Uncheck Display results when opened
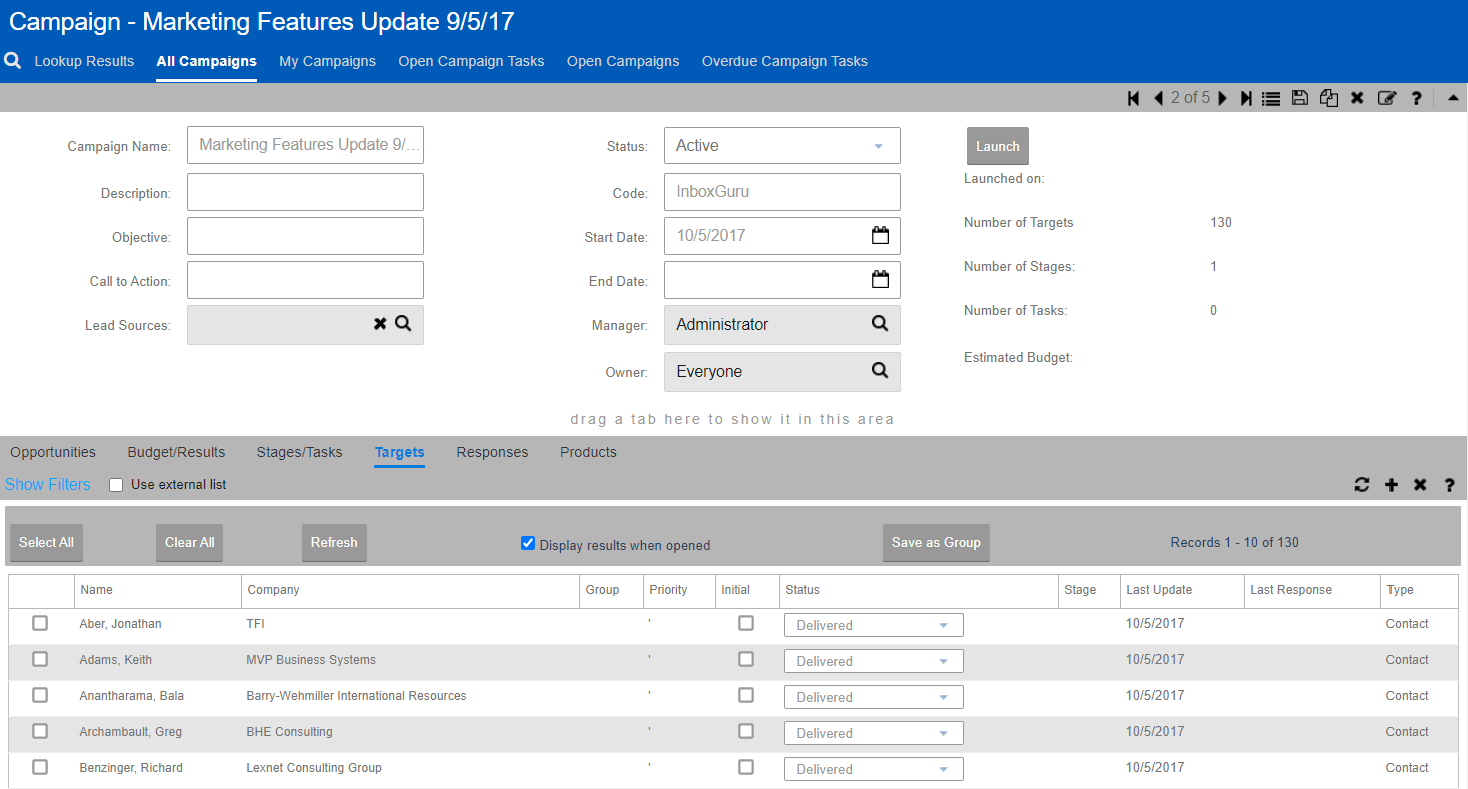The height and width of the screenshot is (789, 1468). (528, 544)
